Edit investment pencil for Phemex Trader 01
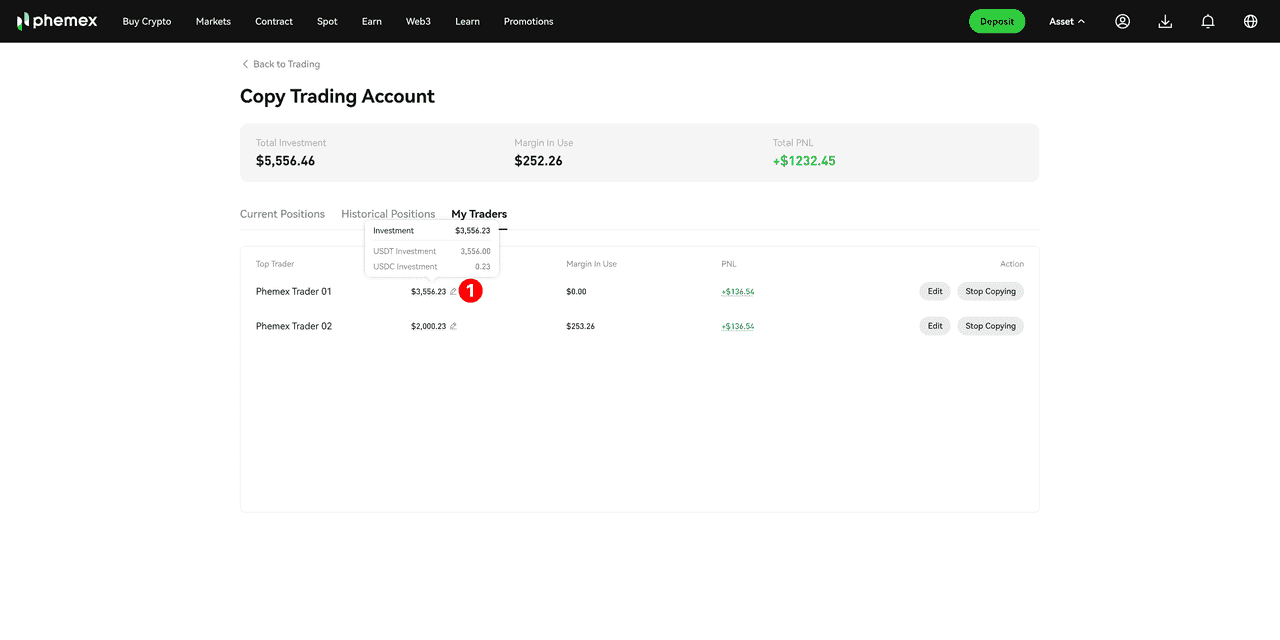Screen dimensions: 1280x640 [x=453, y=292]
